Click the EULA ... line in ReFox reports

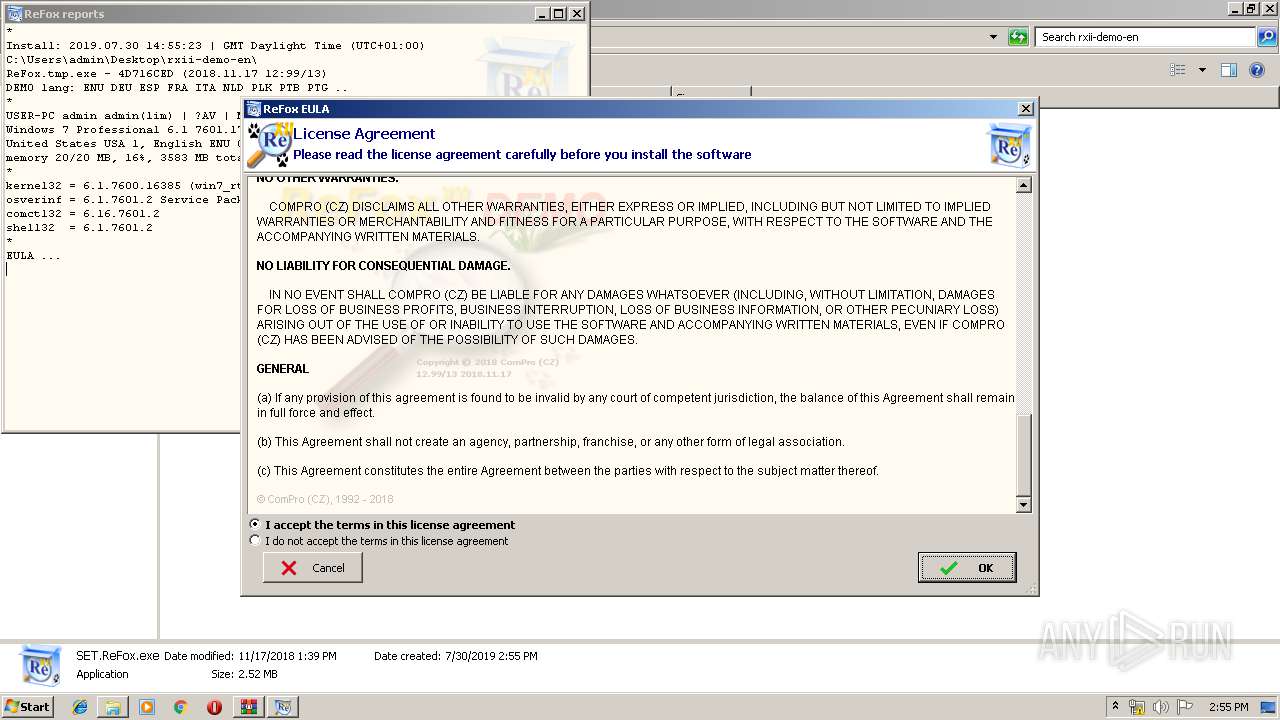tap(33, 256)
